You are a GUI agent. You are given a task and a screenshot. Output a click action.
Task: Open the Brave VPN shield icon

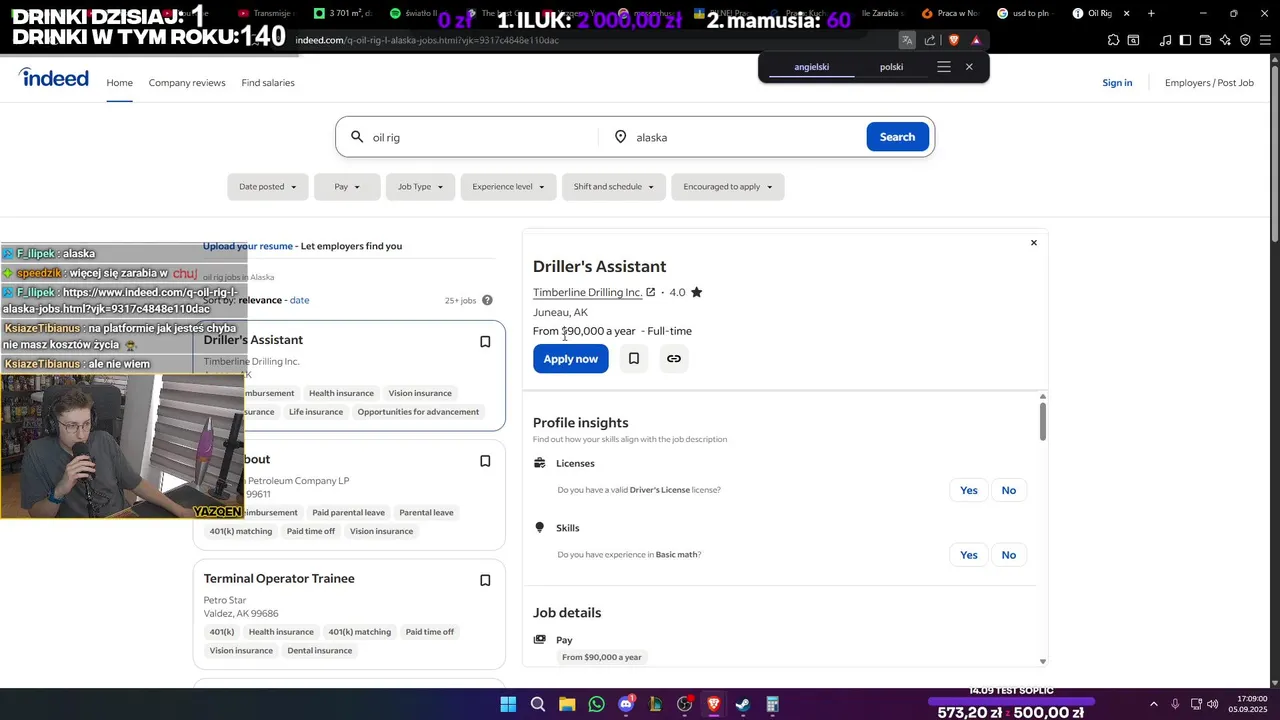coord(1245,40)
